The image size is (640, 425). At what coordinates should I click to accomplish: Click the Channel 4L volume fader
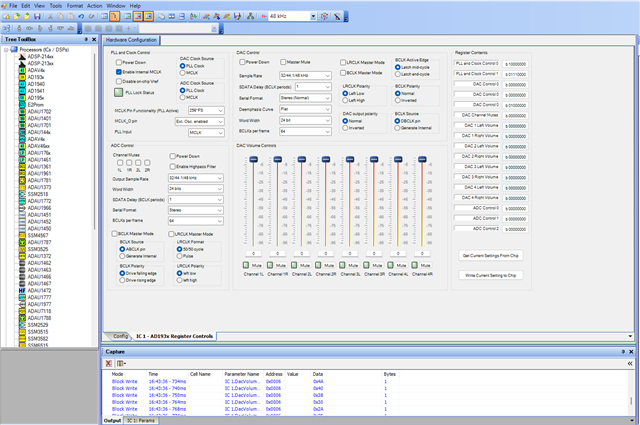coord(398,159)
